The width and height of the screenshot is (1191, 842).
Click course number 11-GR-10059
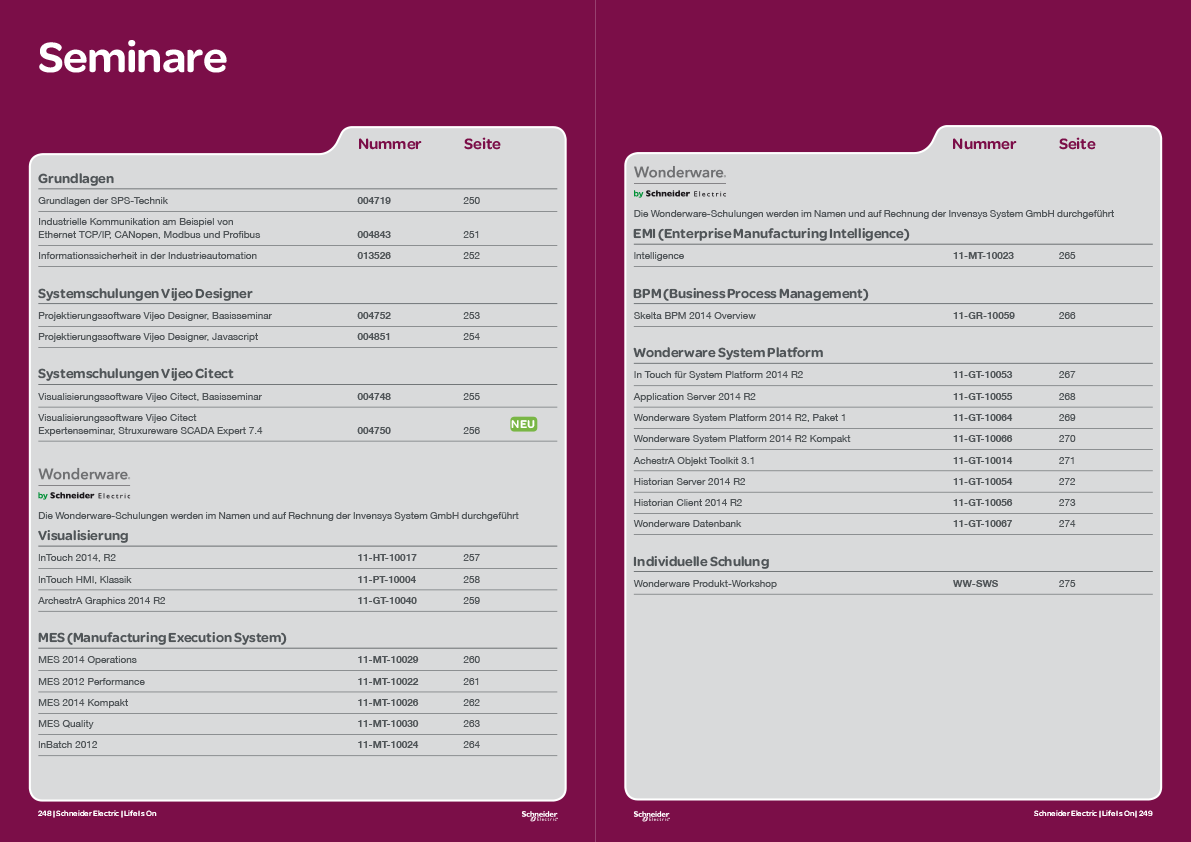point(984,316)
